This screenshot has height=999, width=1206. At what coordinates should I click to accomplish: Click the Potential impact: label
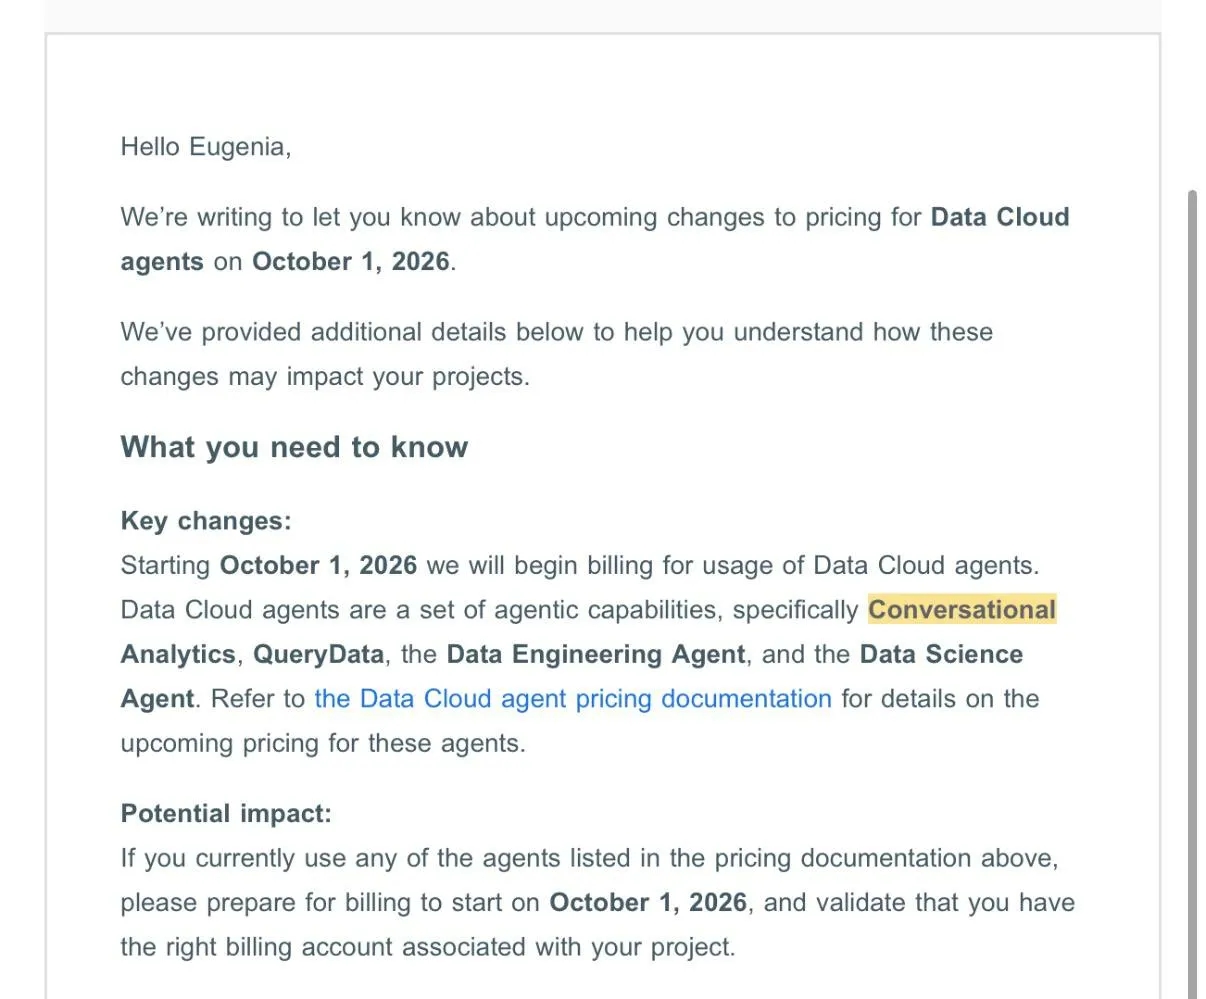(x=226, y=814)
